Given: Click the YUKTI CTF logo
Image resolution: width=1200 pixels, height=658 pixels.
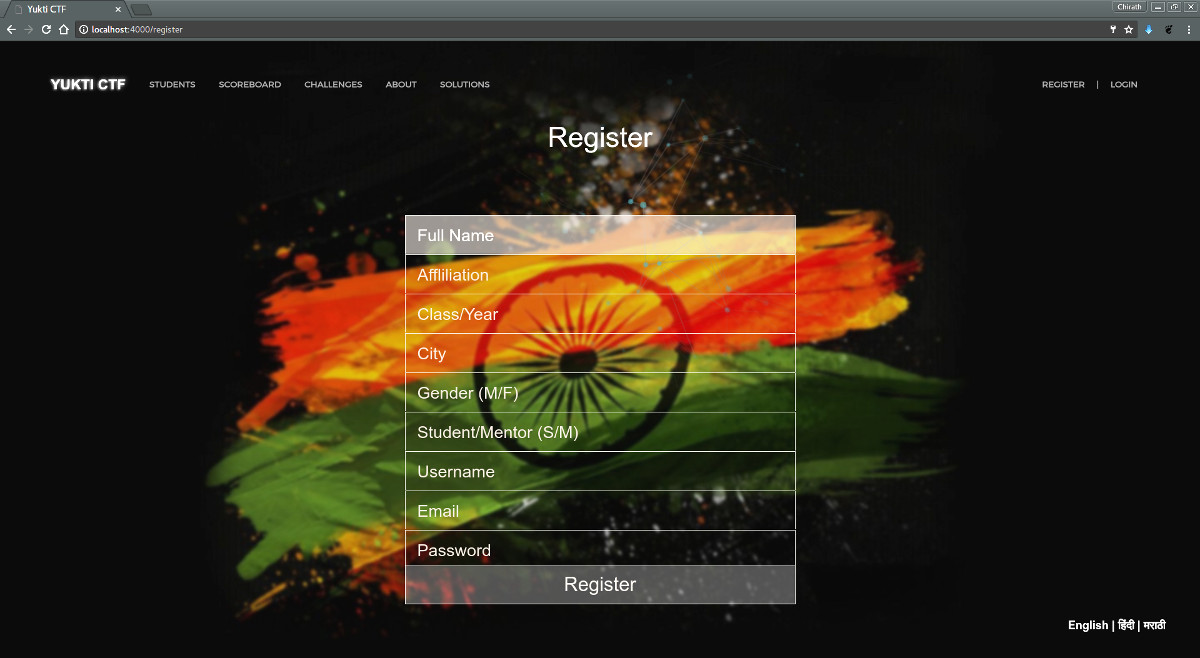Looking at the screenshot, I should (88, 85).
